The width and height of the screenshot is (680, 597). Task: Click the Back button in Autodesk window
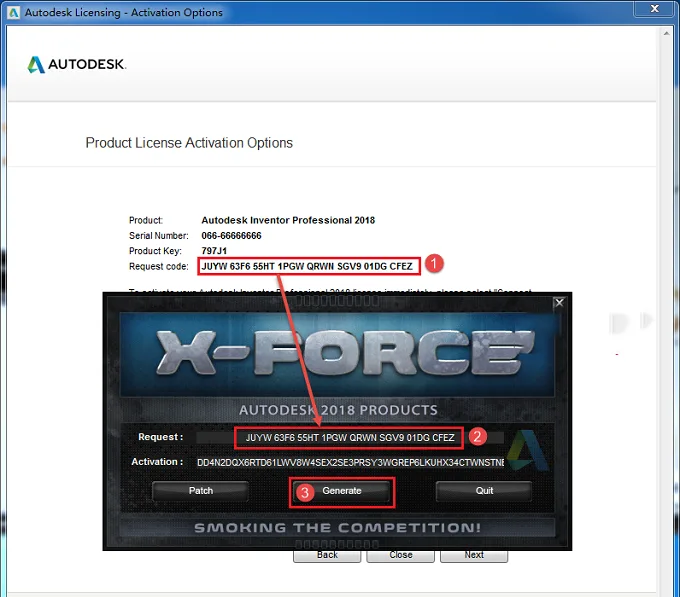coord(327,555)
